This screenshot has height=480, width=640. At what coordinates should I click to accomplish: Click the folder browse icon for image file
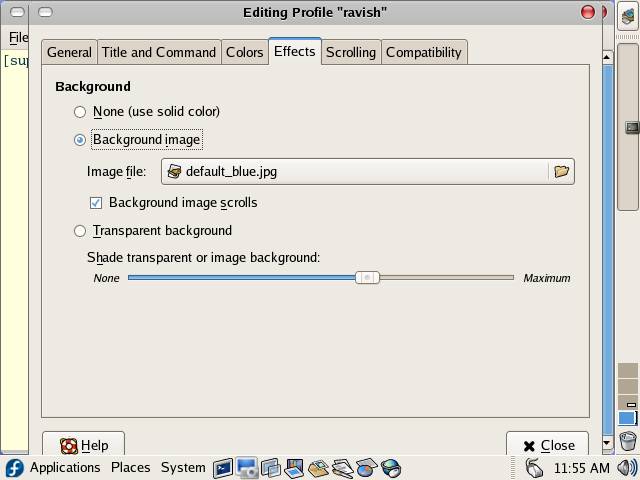[561, 171]
